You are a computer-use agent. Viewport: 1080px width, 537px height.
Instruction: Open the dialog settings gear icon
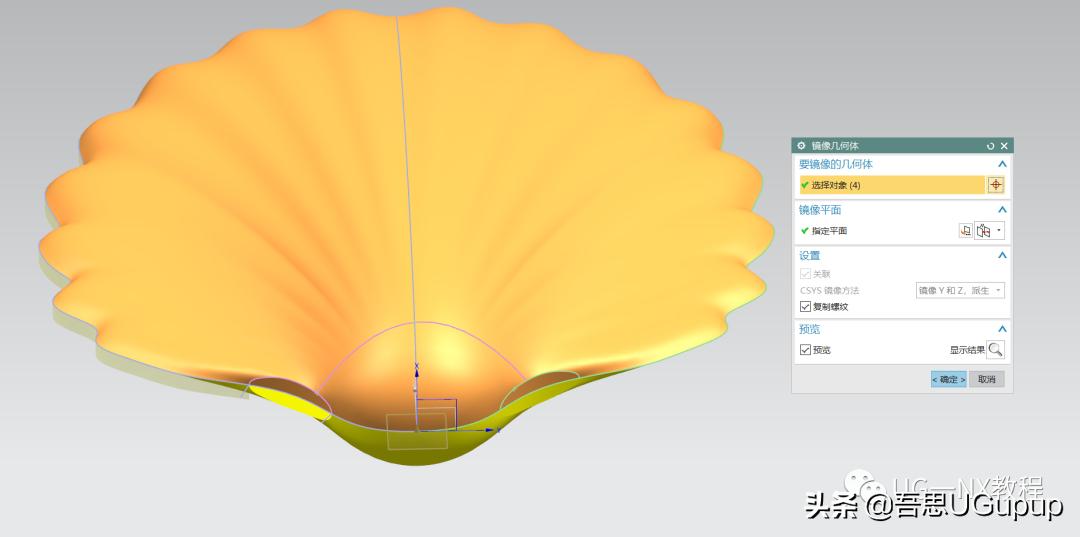click(801, 146)
